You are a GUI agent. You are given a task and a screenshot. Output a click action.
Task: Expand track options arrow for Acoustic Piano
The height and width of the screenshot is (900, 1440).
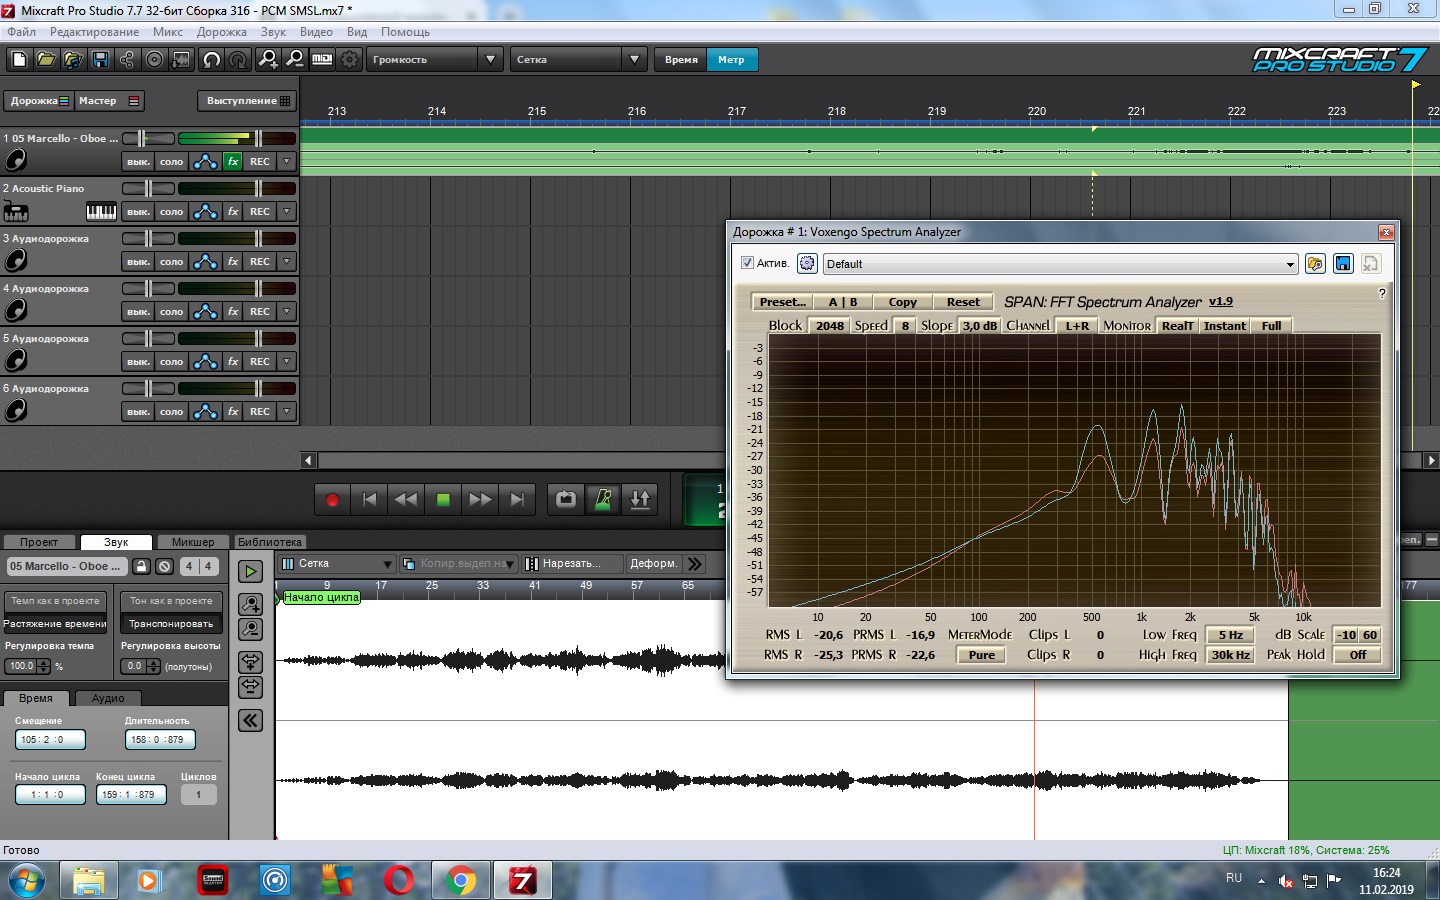[287, 211]
